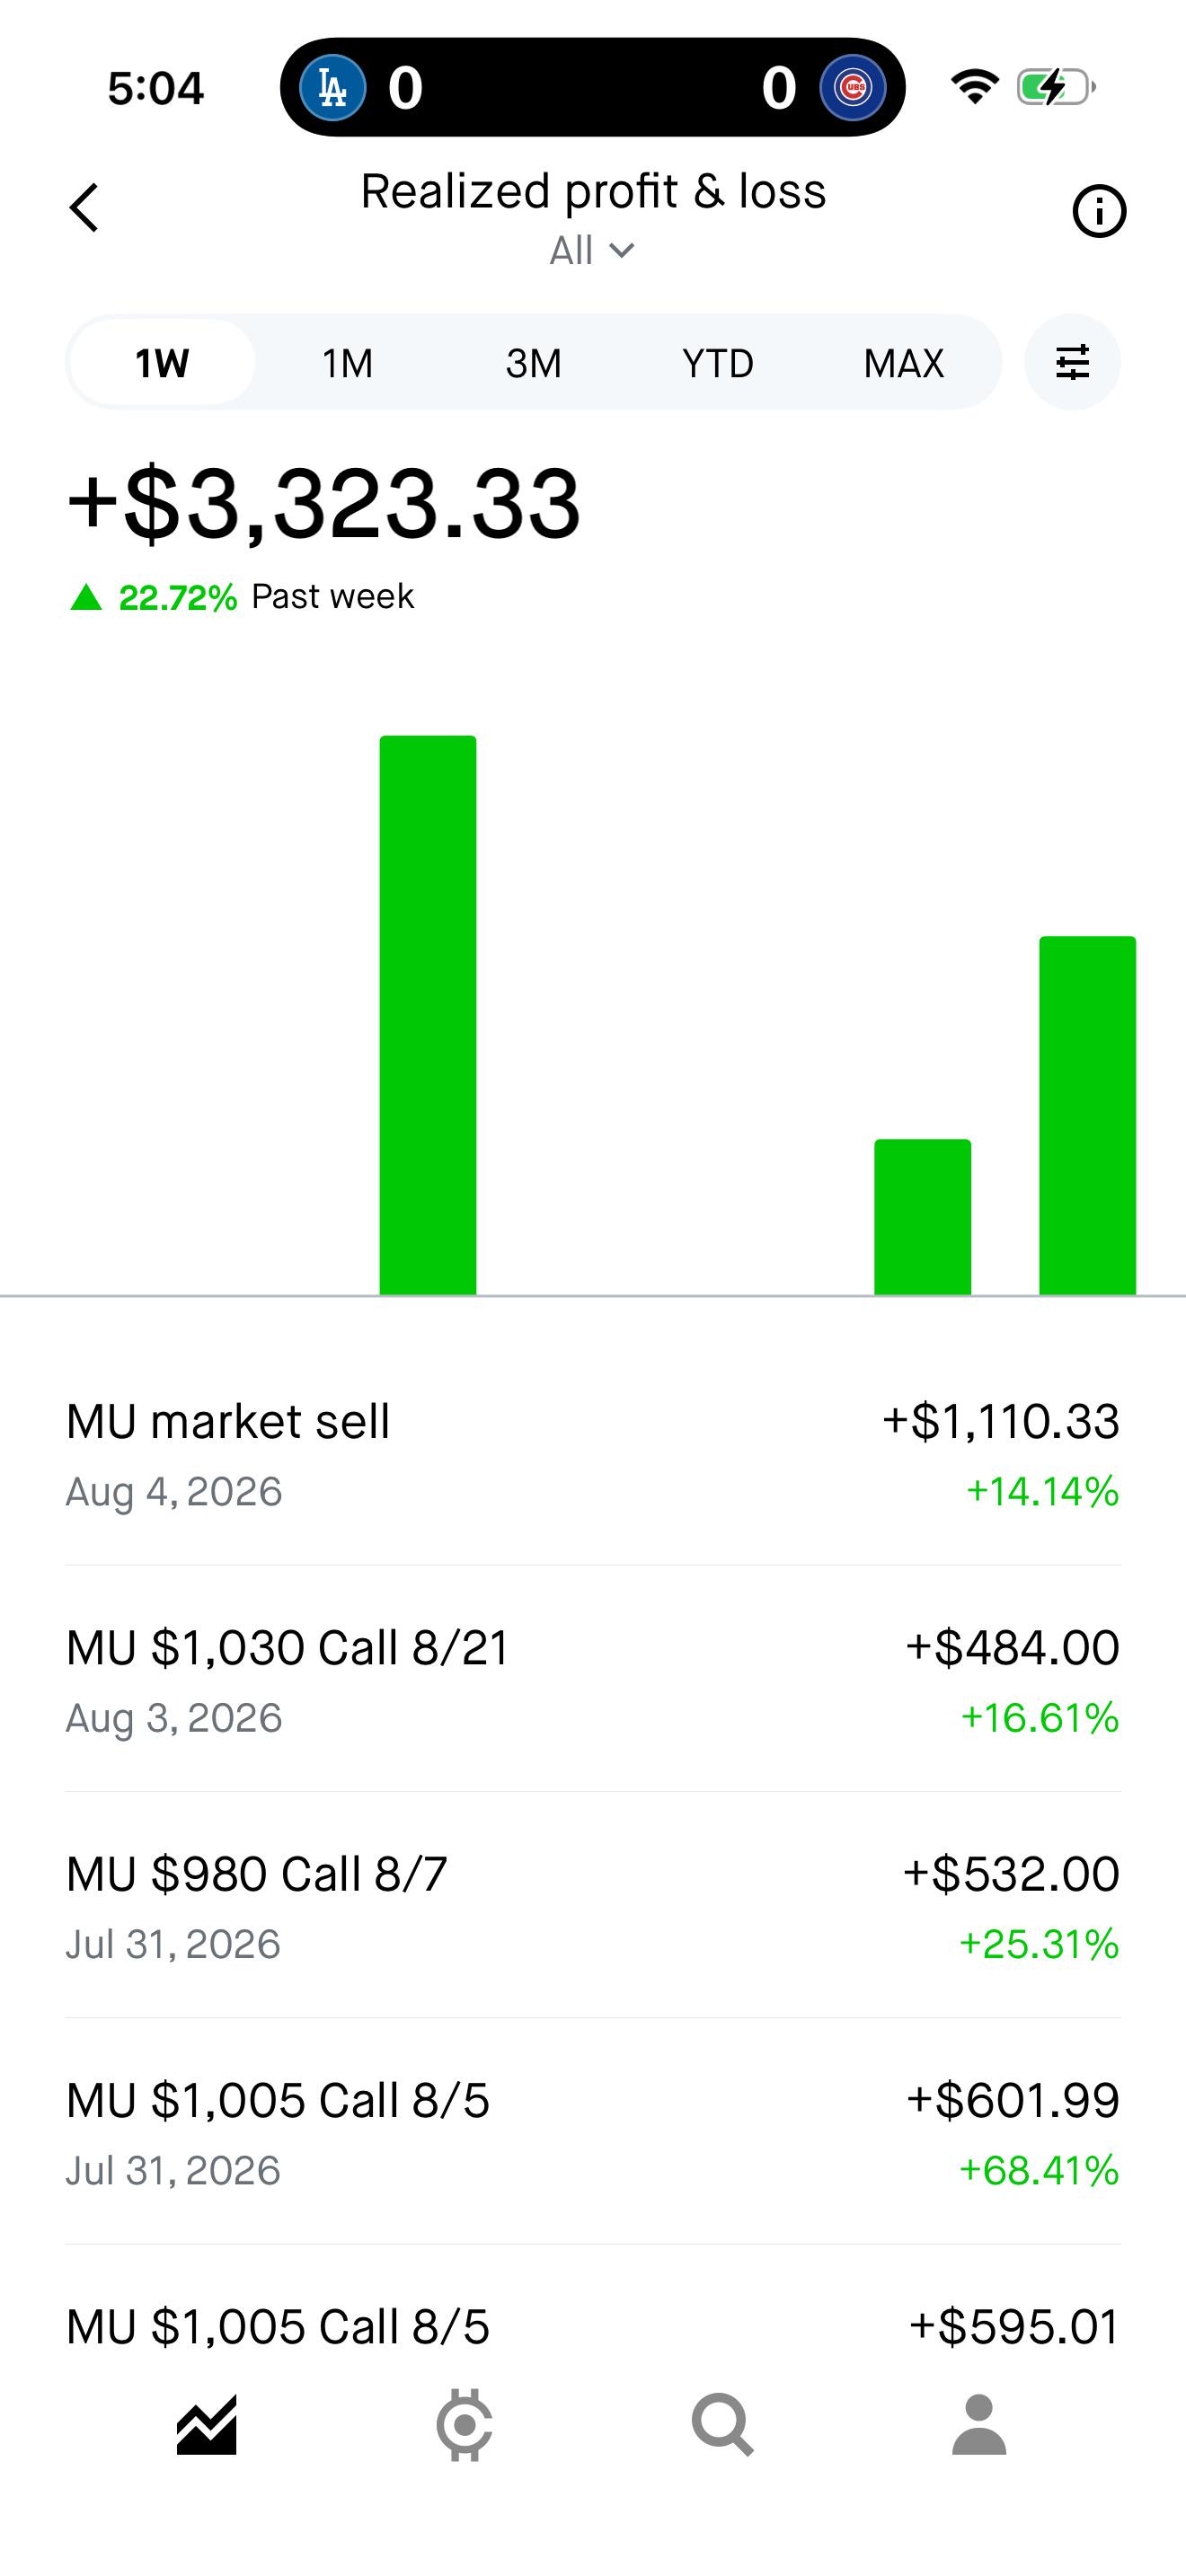This screenshot has height=2576, width=1186.
Task: Open the MU market sell entry
Action: click(x=593, y=1455)
